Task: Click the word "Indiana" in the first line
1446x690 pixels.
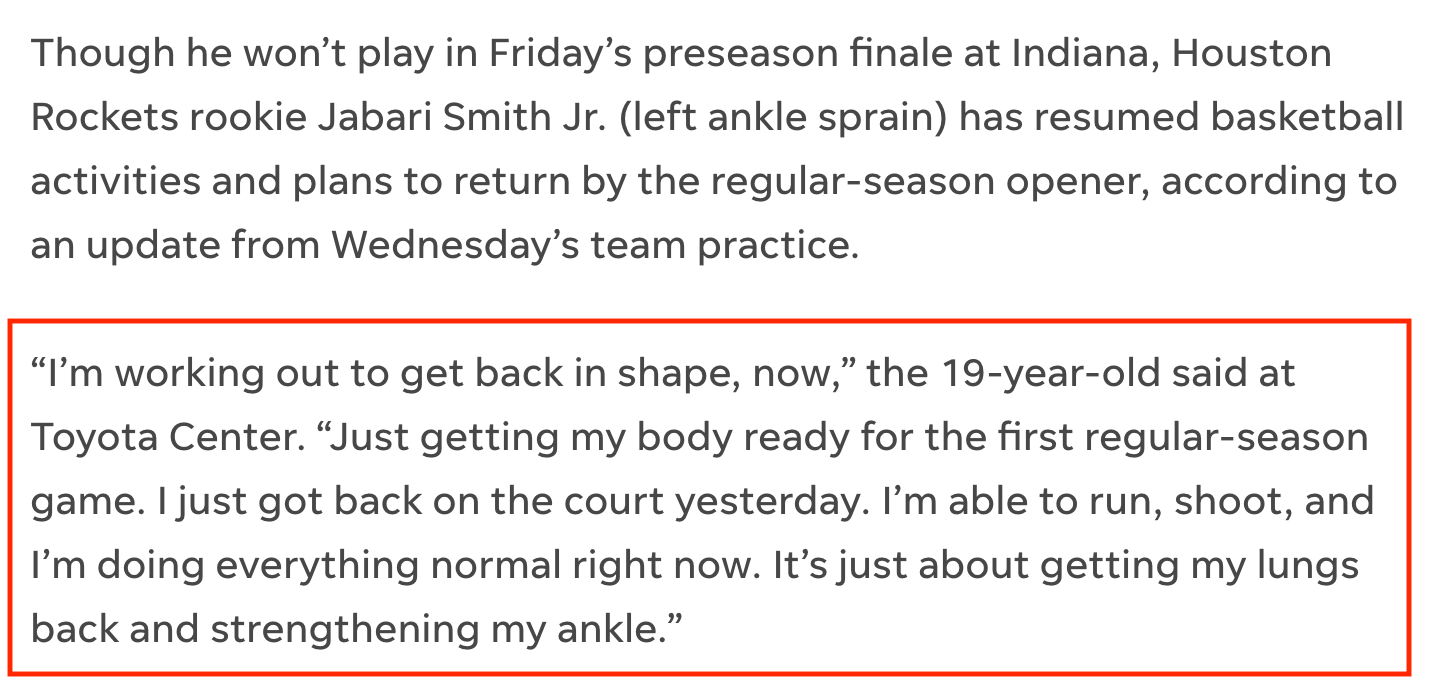Action: coord(1084,53)
